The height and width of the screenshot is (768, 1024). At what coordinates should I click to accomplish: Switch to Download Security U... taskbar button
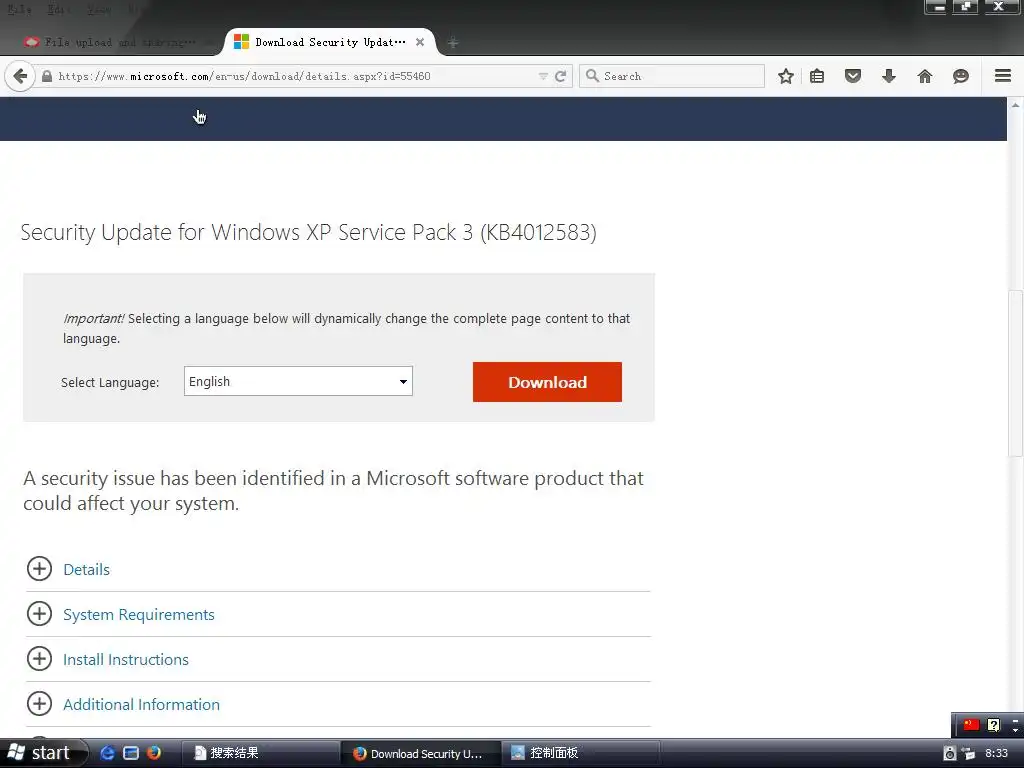pyautogui.click(x=421, y=753)
